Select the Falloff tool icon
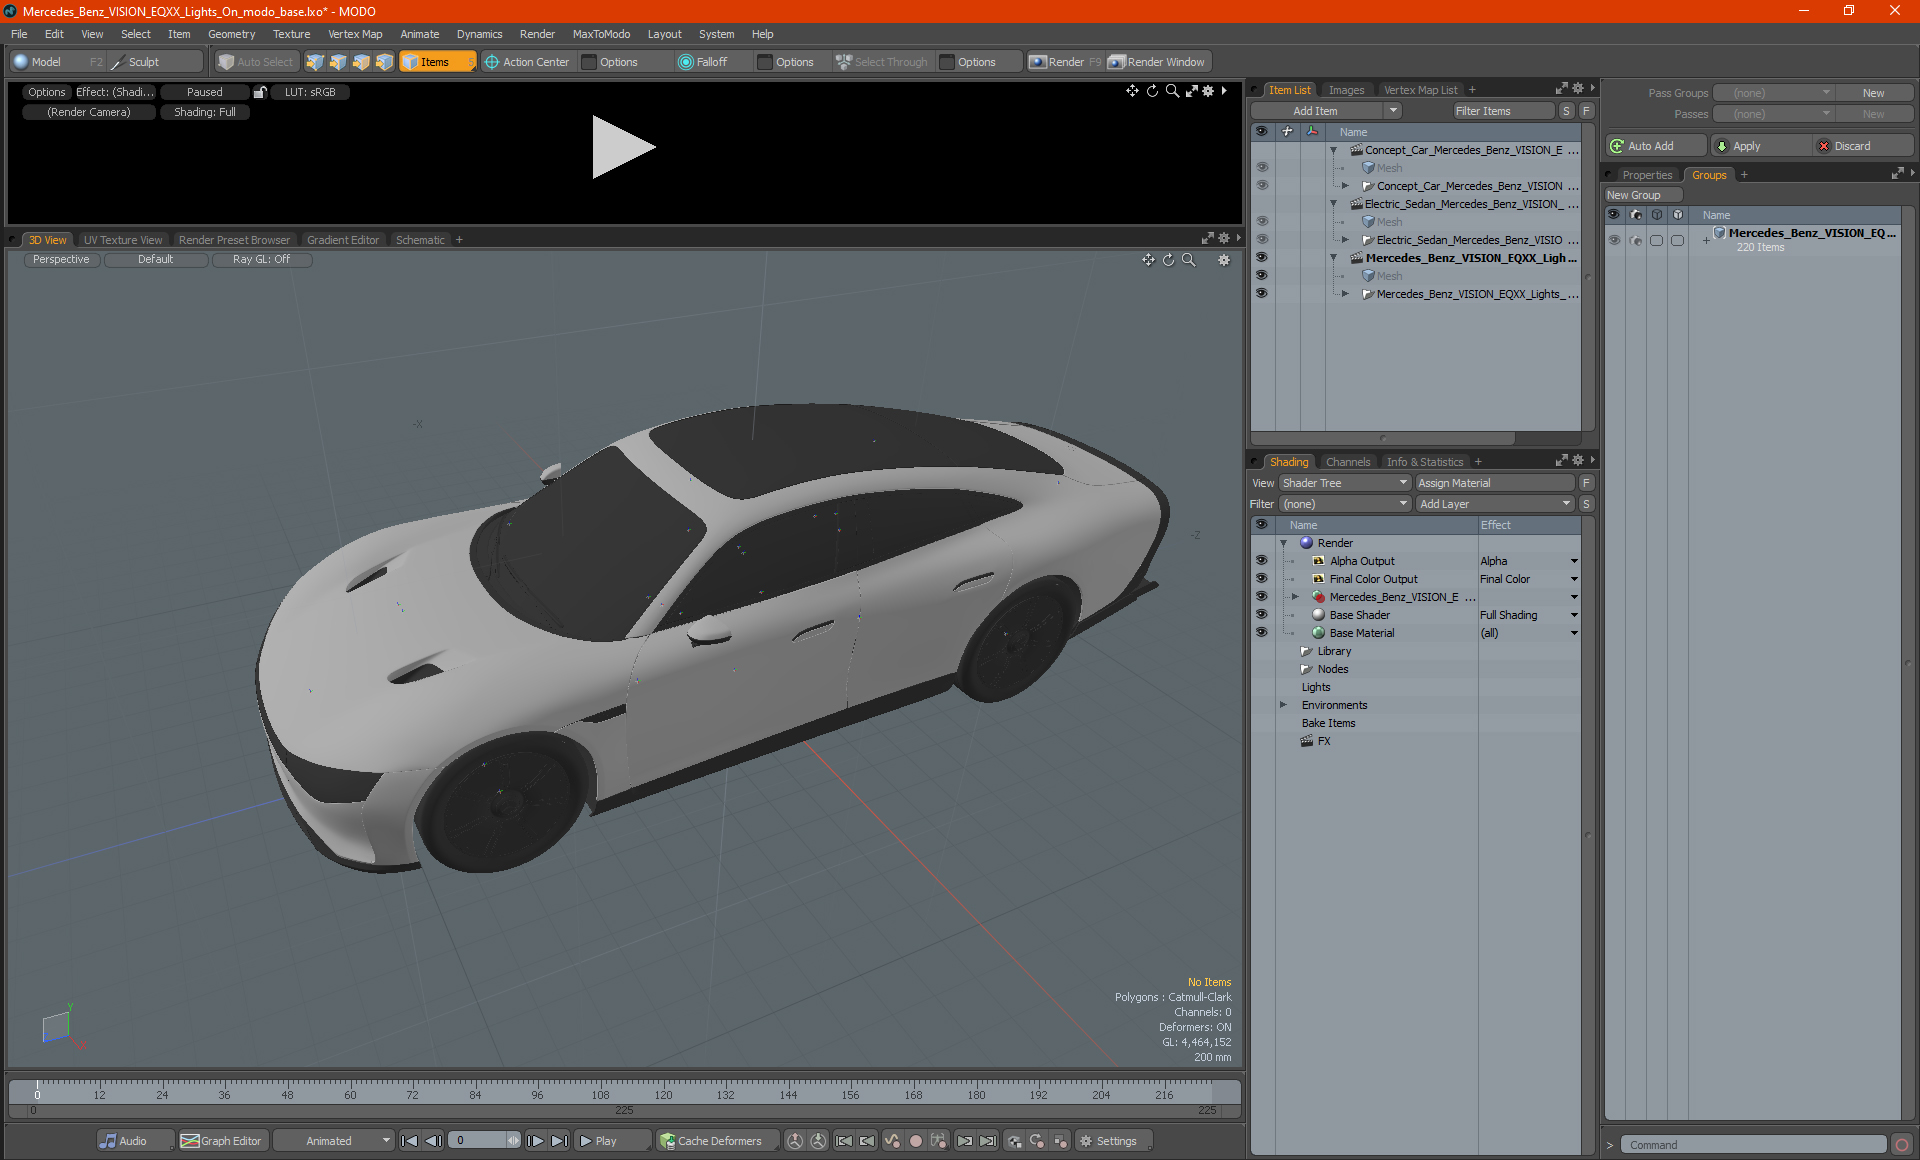This screenshot has height=1160, width=1920. [x=685, y=62]
